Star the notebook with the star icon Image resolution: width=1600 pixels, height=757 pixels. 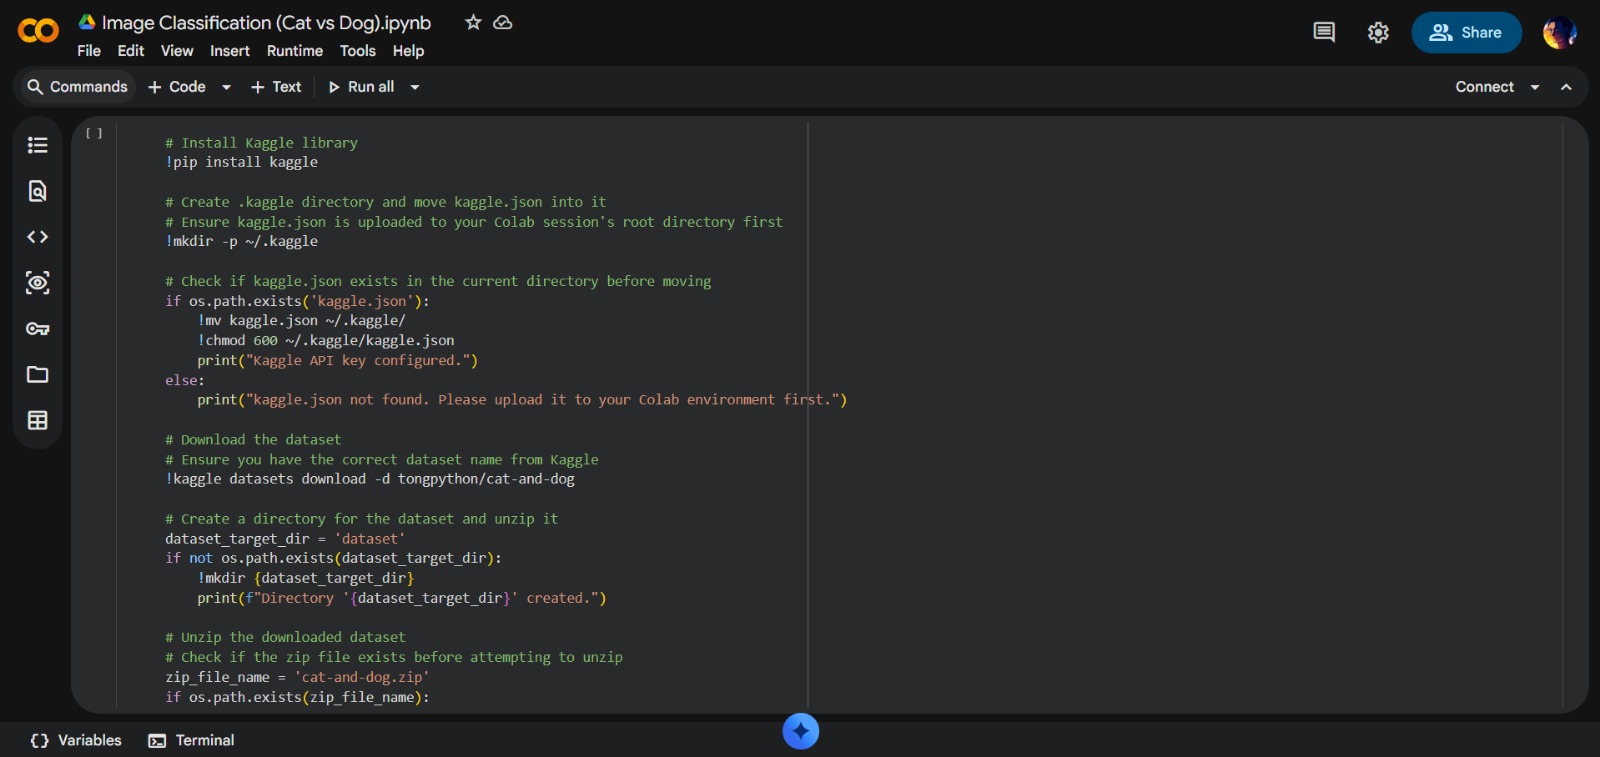tap(473, 22)
